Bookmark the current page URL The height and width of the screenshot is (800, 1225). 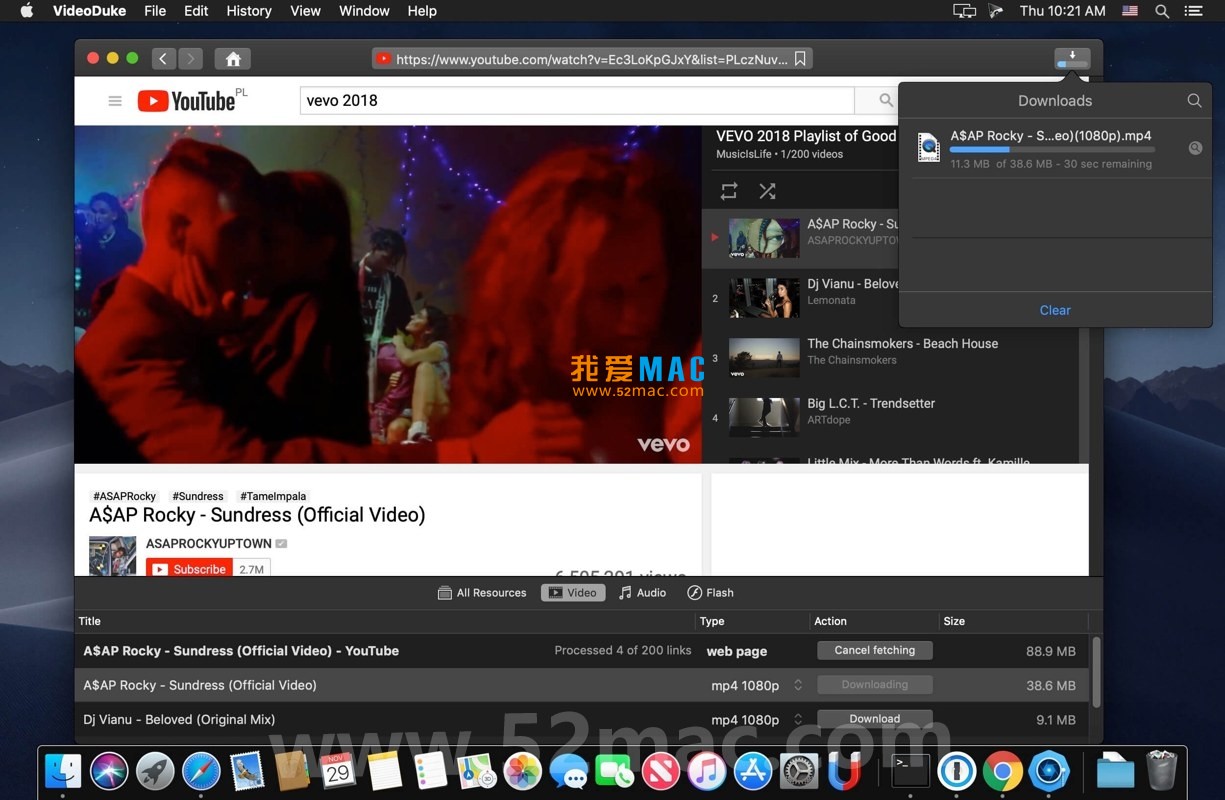pos(800,59)
